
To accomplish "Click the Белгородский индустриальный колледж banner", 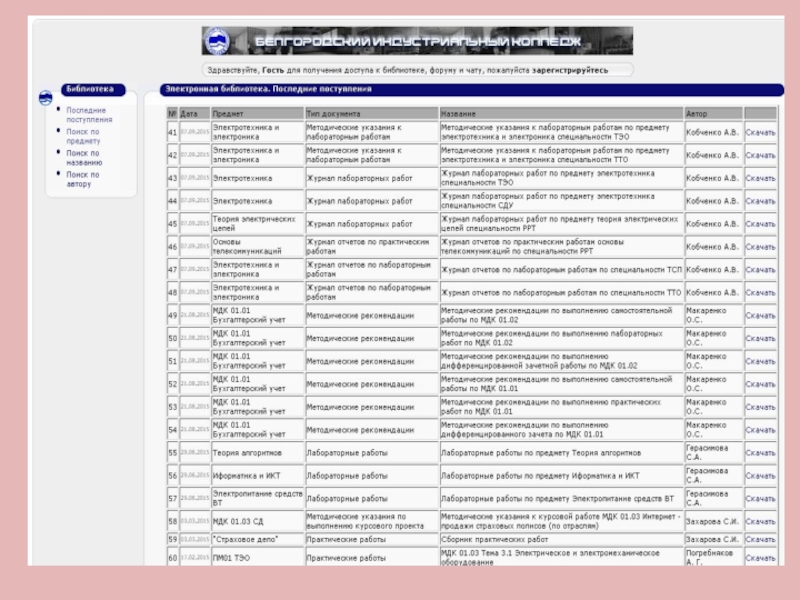I will [x=417, y=41].
